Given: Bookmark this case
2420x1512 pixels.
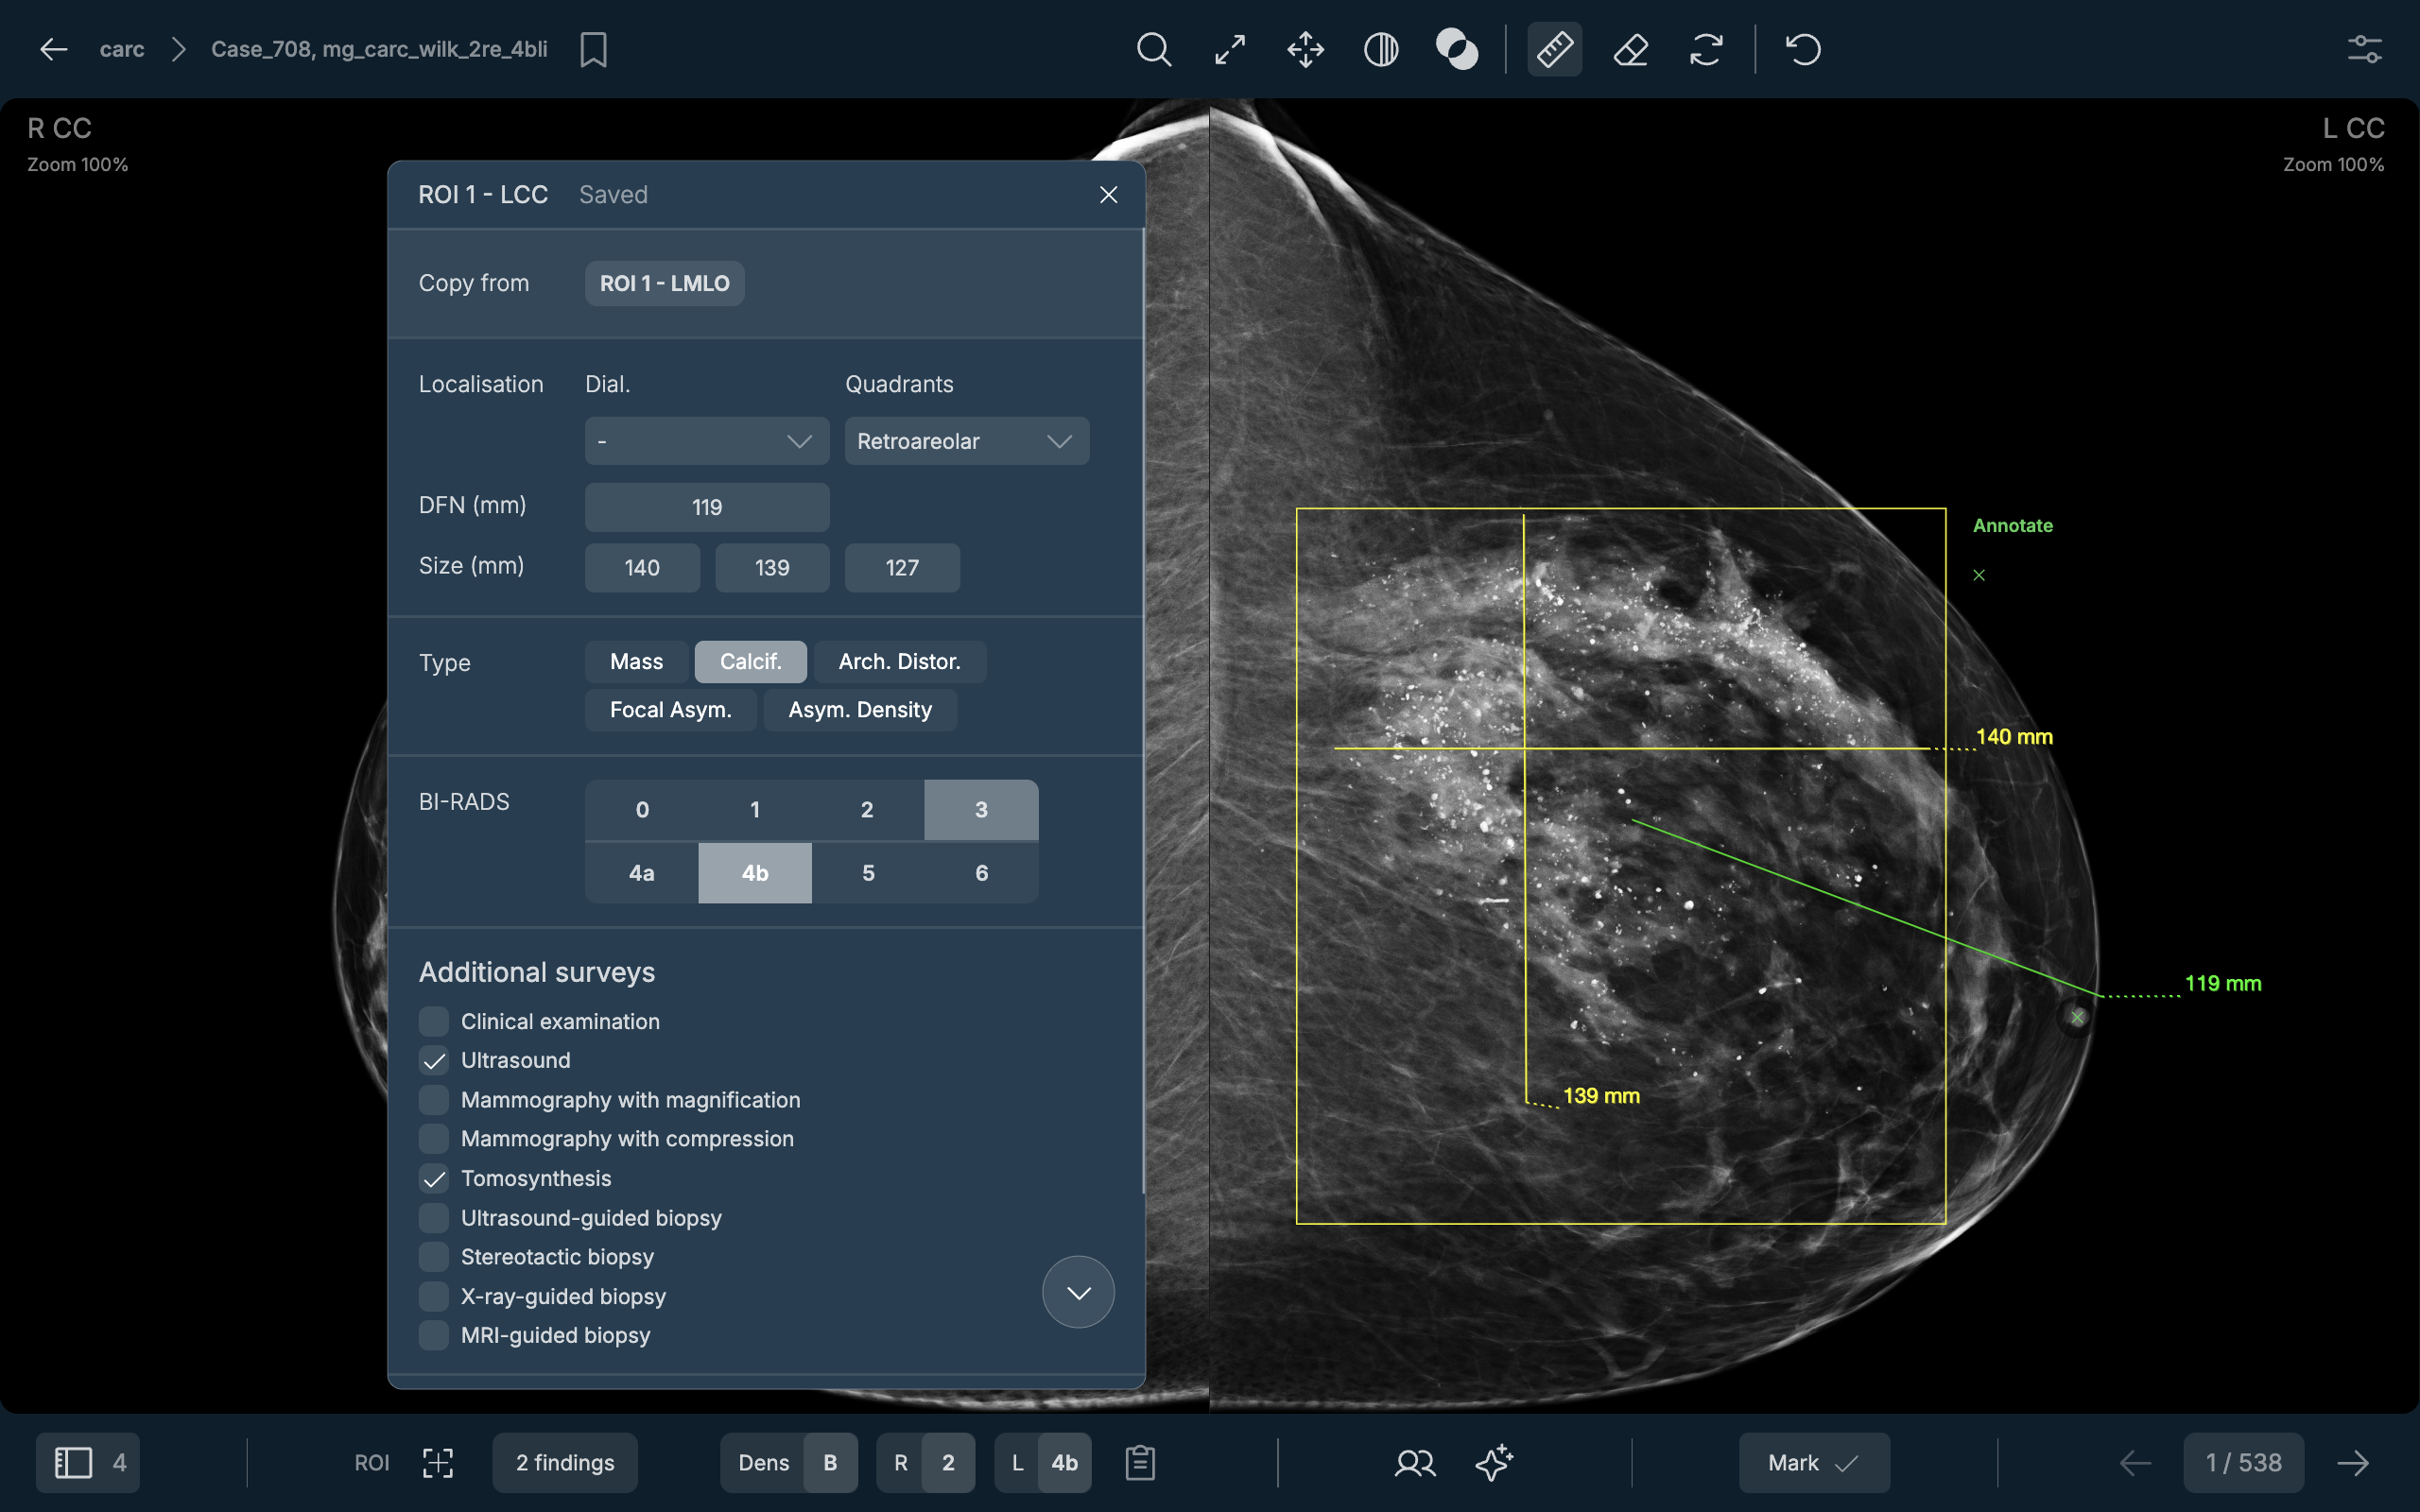Looking at the screenshot, I should [593, 49].
